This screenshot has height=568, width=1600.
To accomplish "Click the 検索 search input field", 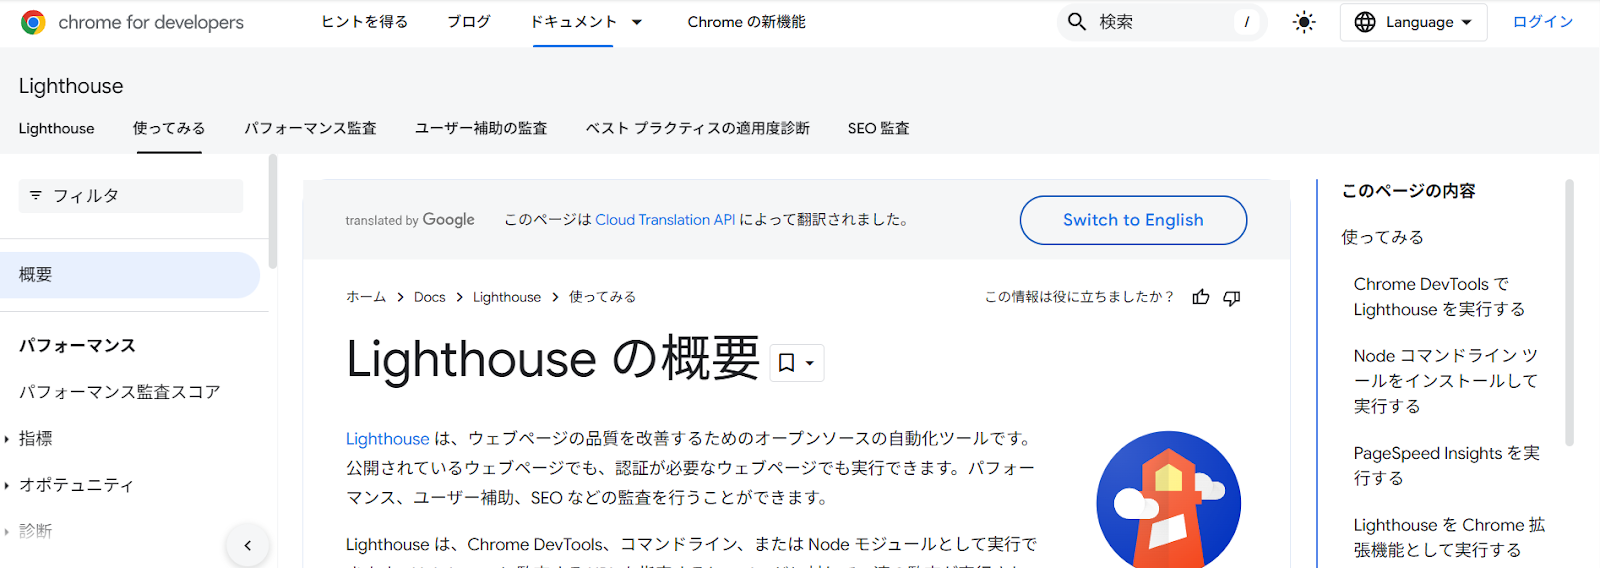I will tap(1160, 22).
